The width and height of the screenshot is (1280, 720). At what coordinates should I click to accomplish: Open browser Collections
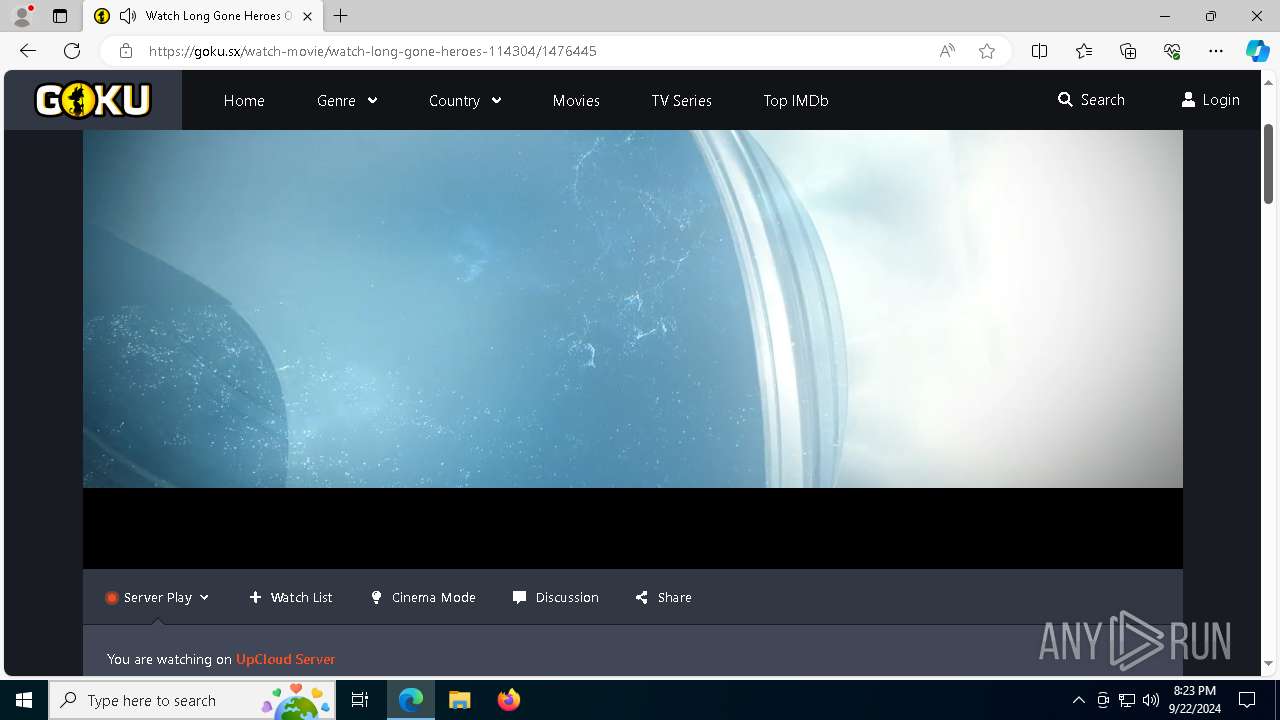(x=1128, y=51)
